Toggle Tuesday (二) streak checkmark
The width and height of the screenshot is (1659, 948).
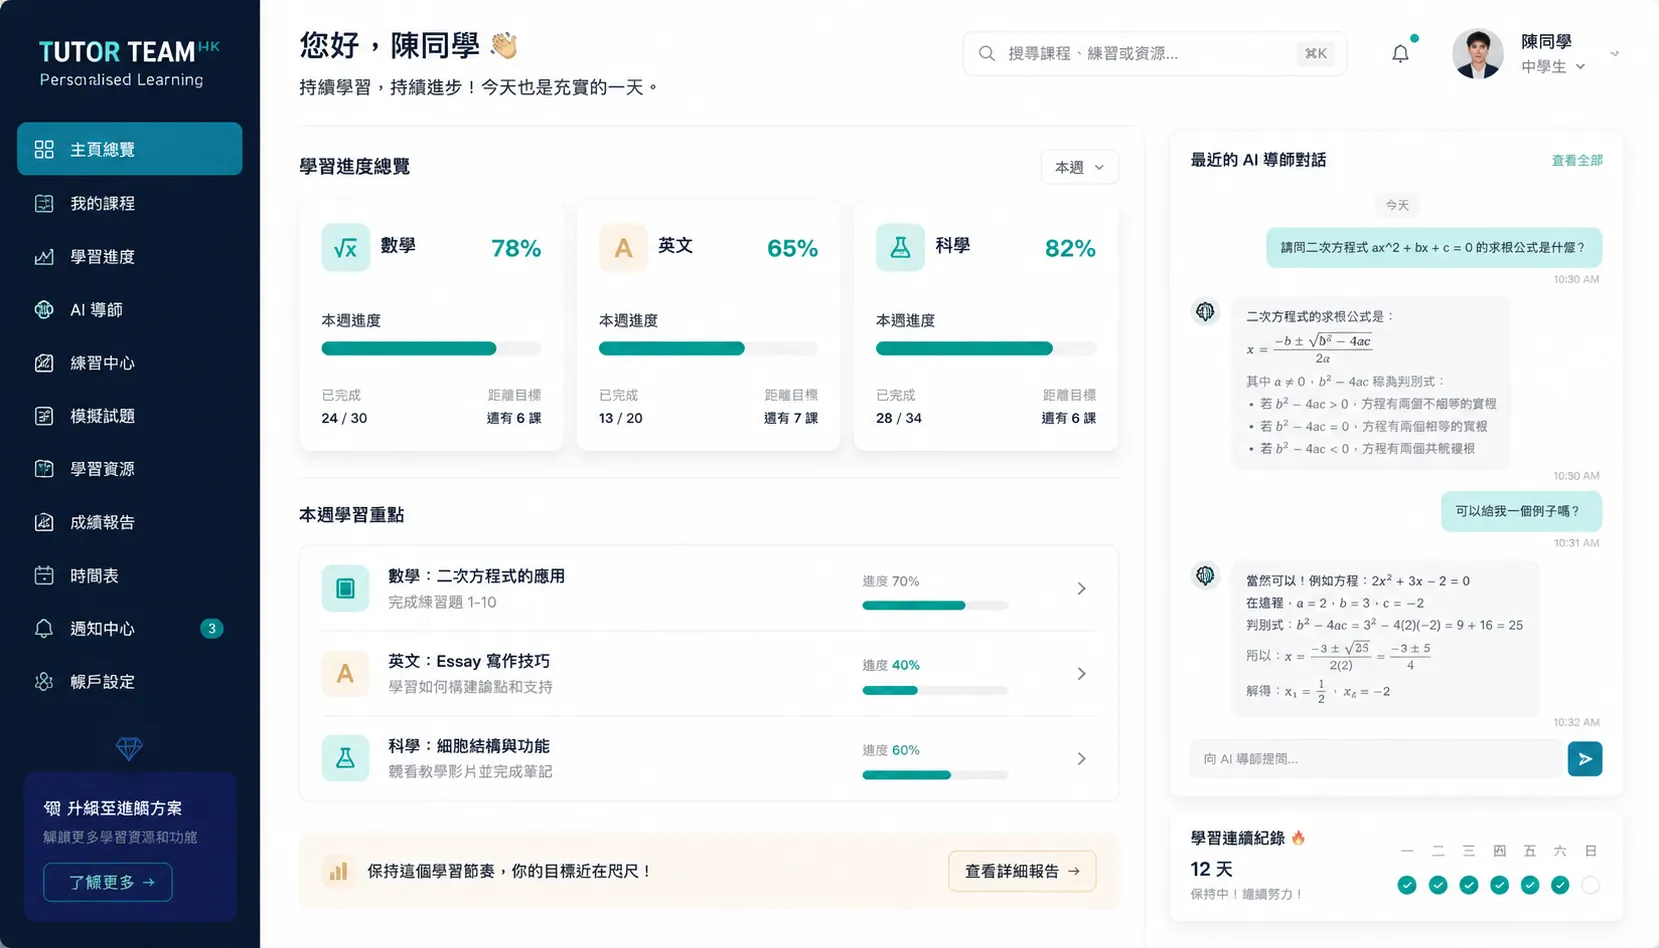[1438, 885]
